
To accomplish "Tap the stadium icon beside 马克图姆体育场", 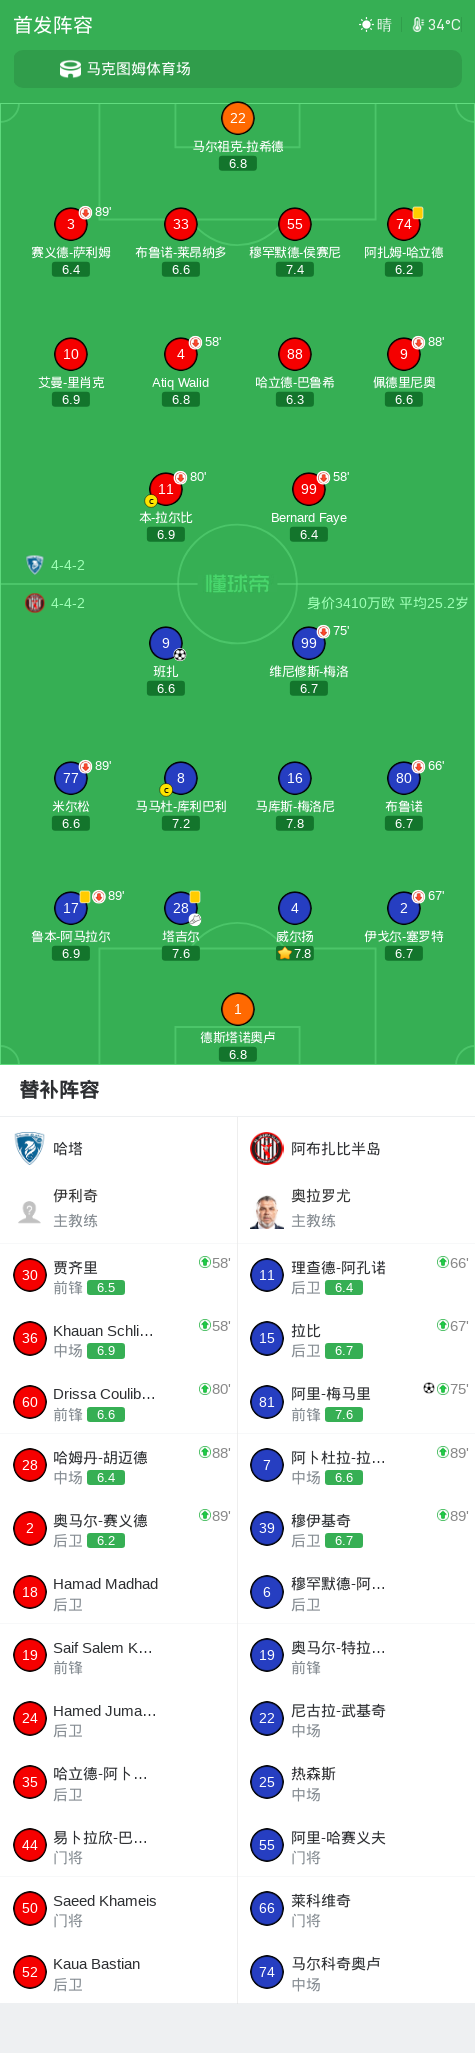I will (70, 69).
